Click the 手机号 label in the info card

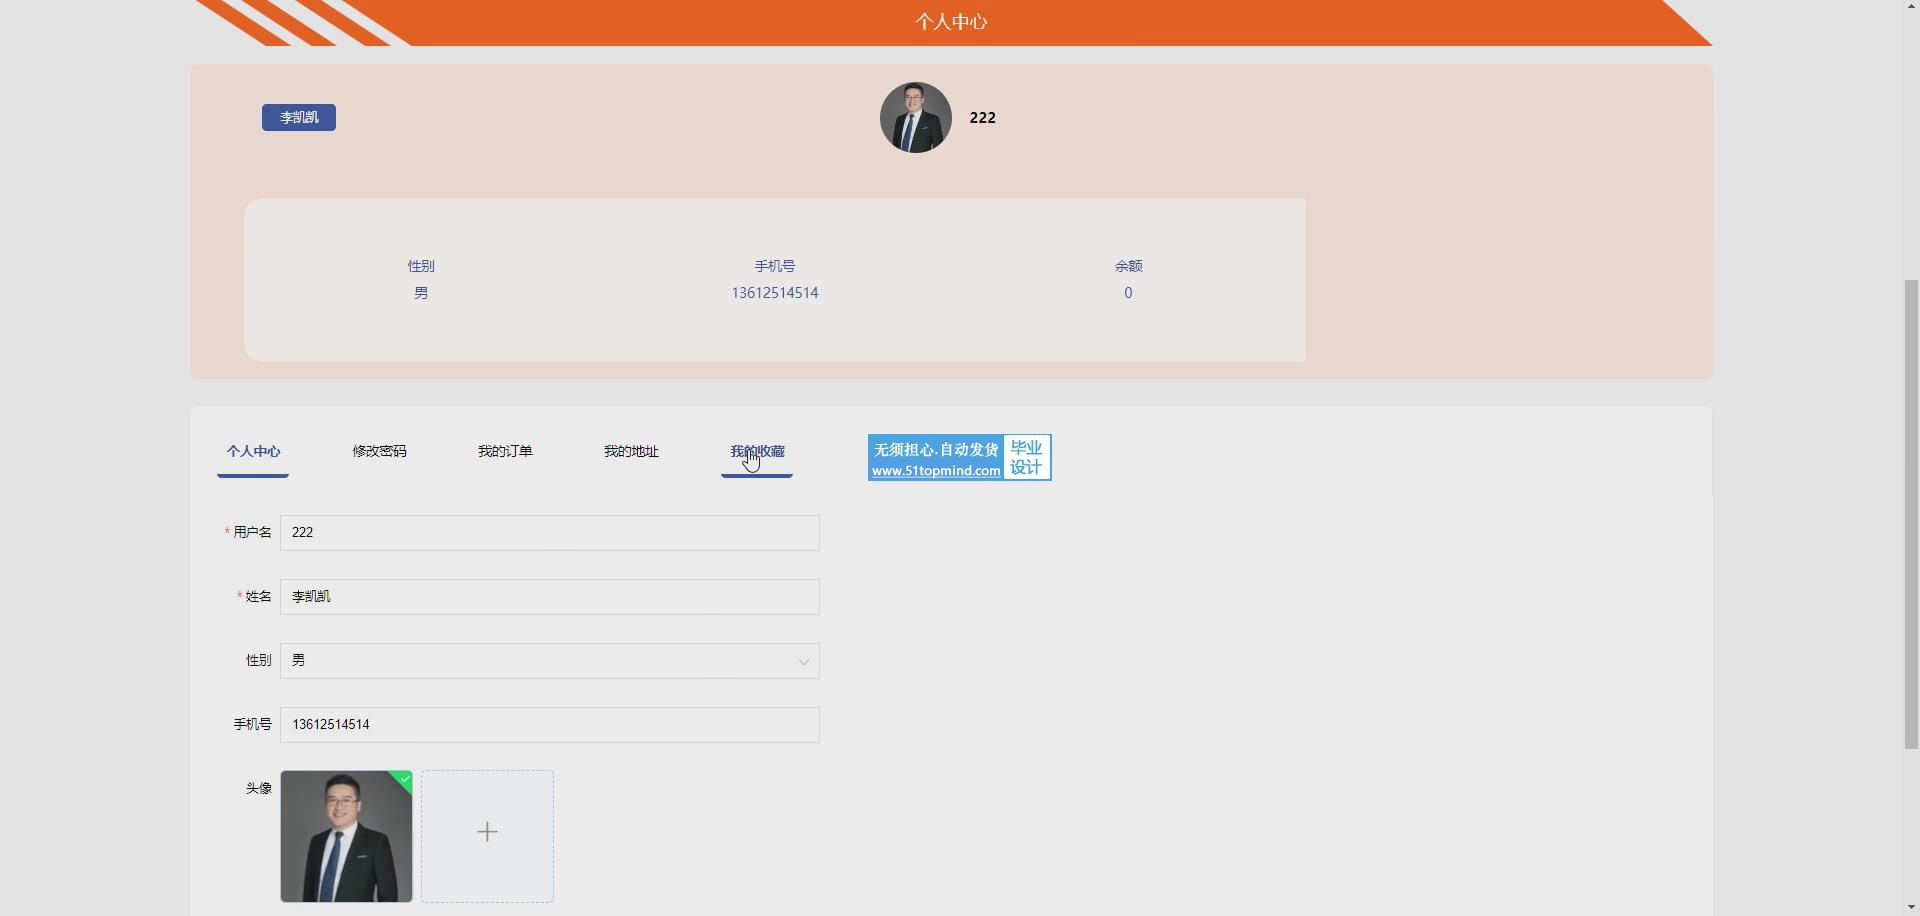coord(775,266)
